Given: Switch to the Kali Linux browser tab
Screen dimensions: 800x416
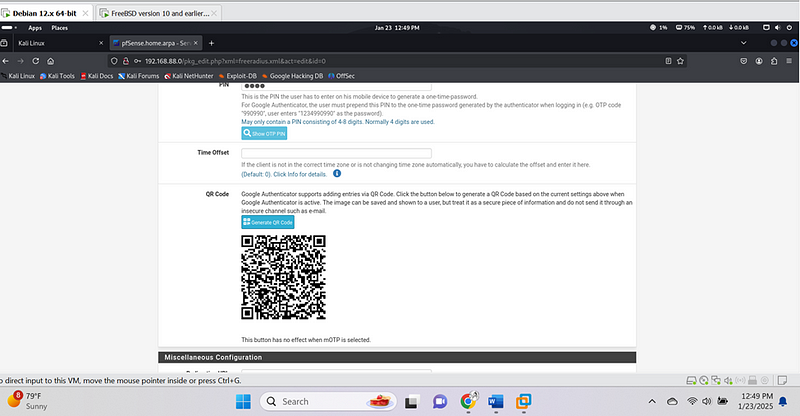Looking at the screenshot, I should tap(59, 43).
